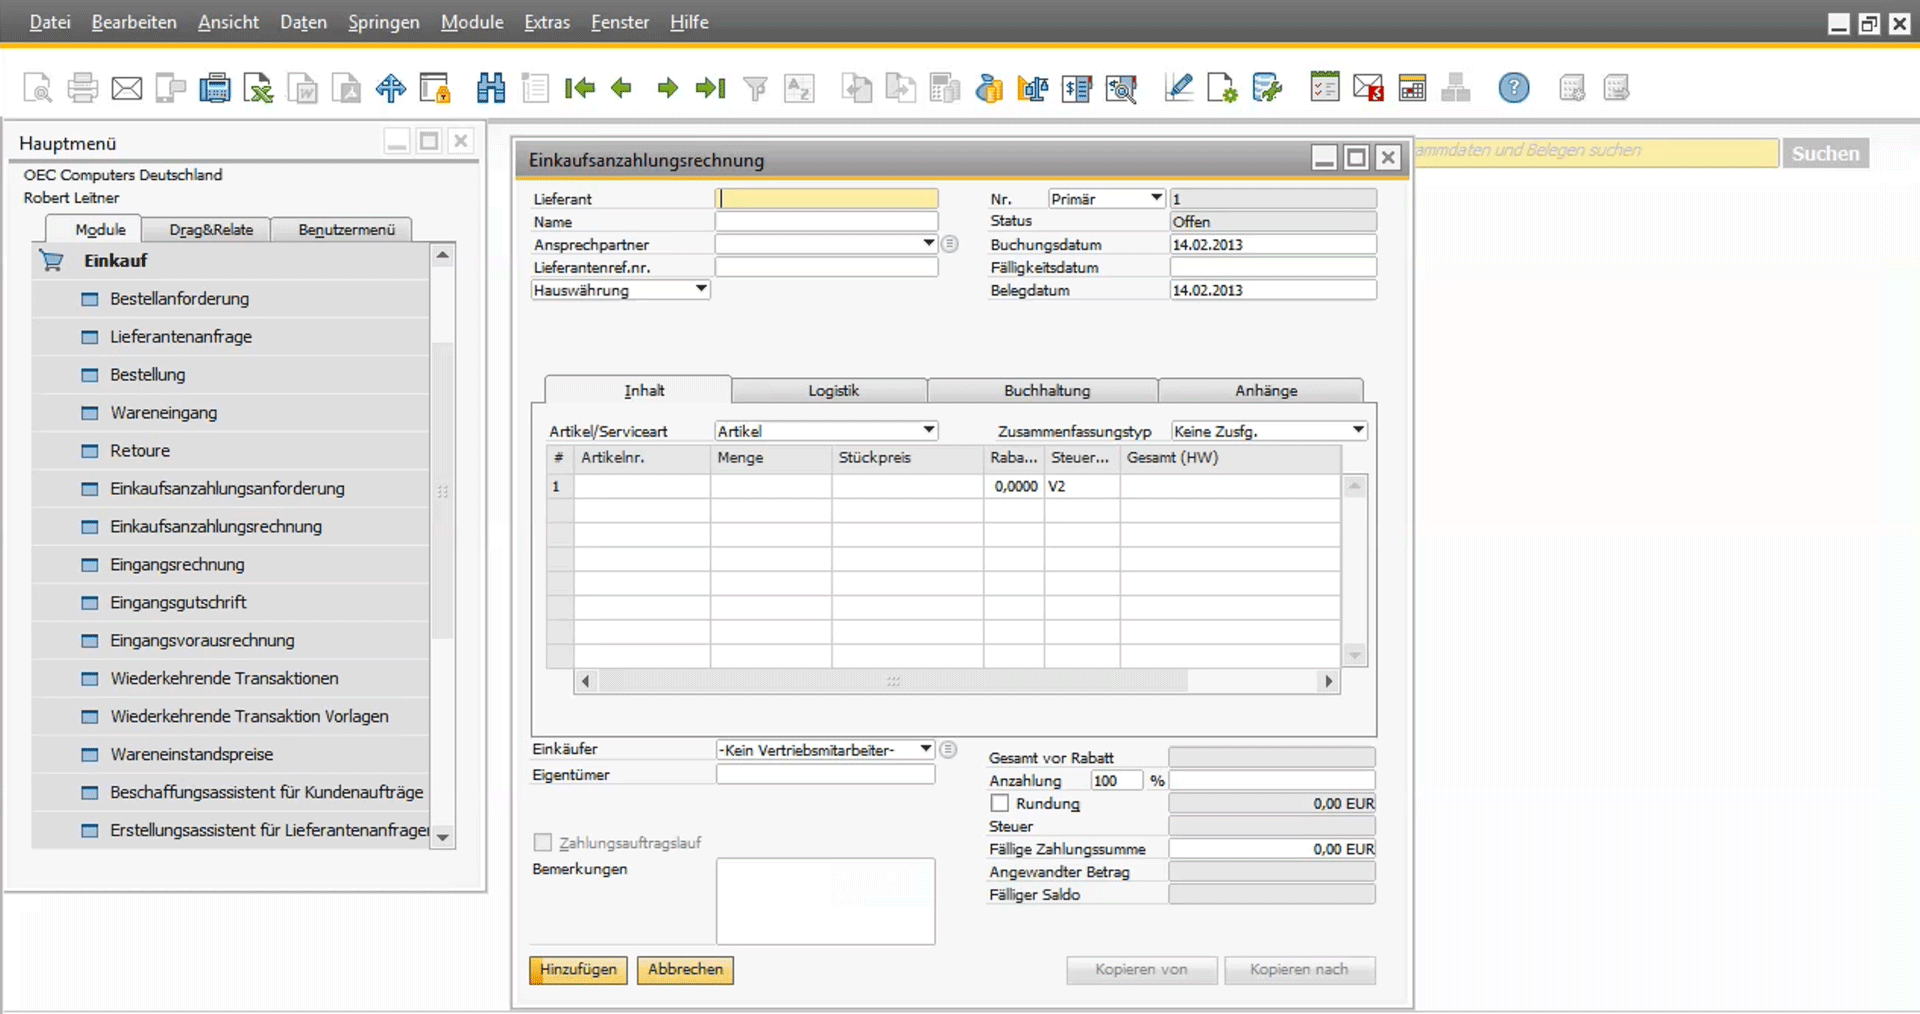Image resolution: width=1920 pixels, height=1014 pixels.
Task: Click into the Lieferant input field
Action: click(x=827, y=199)
